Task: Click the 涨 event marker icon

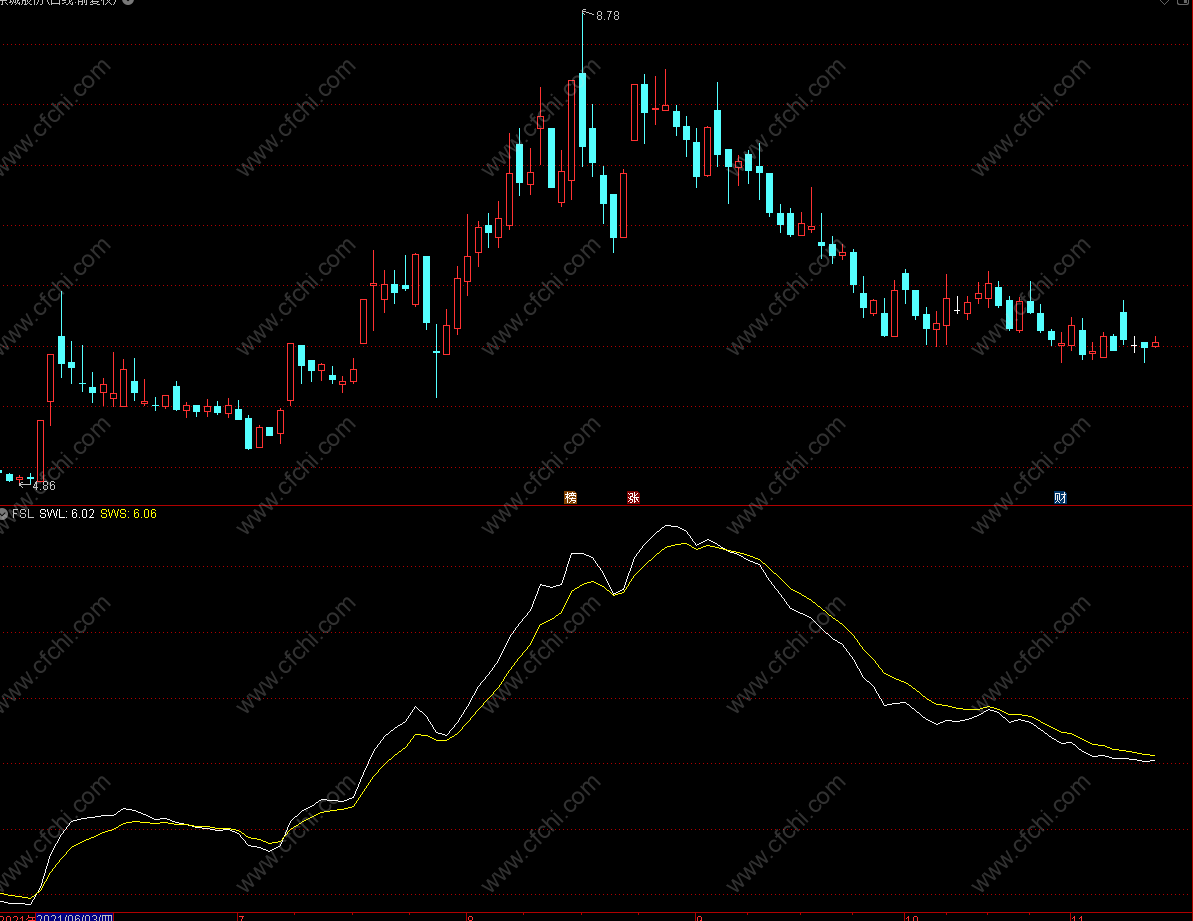Action: [633, 498]
